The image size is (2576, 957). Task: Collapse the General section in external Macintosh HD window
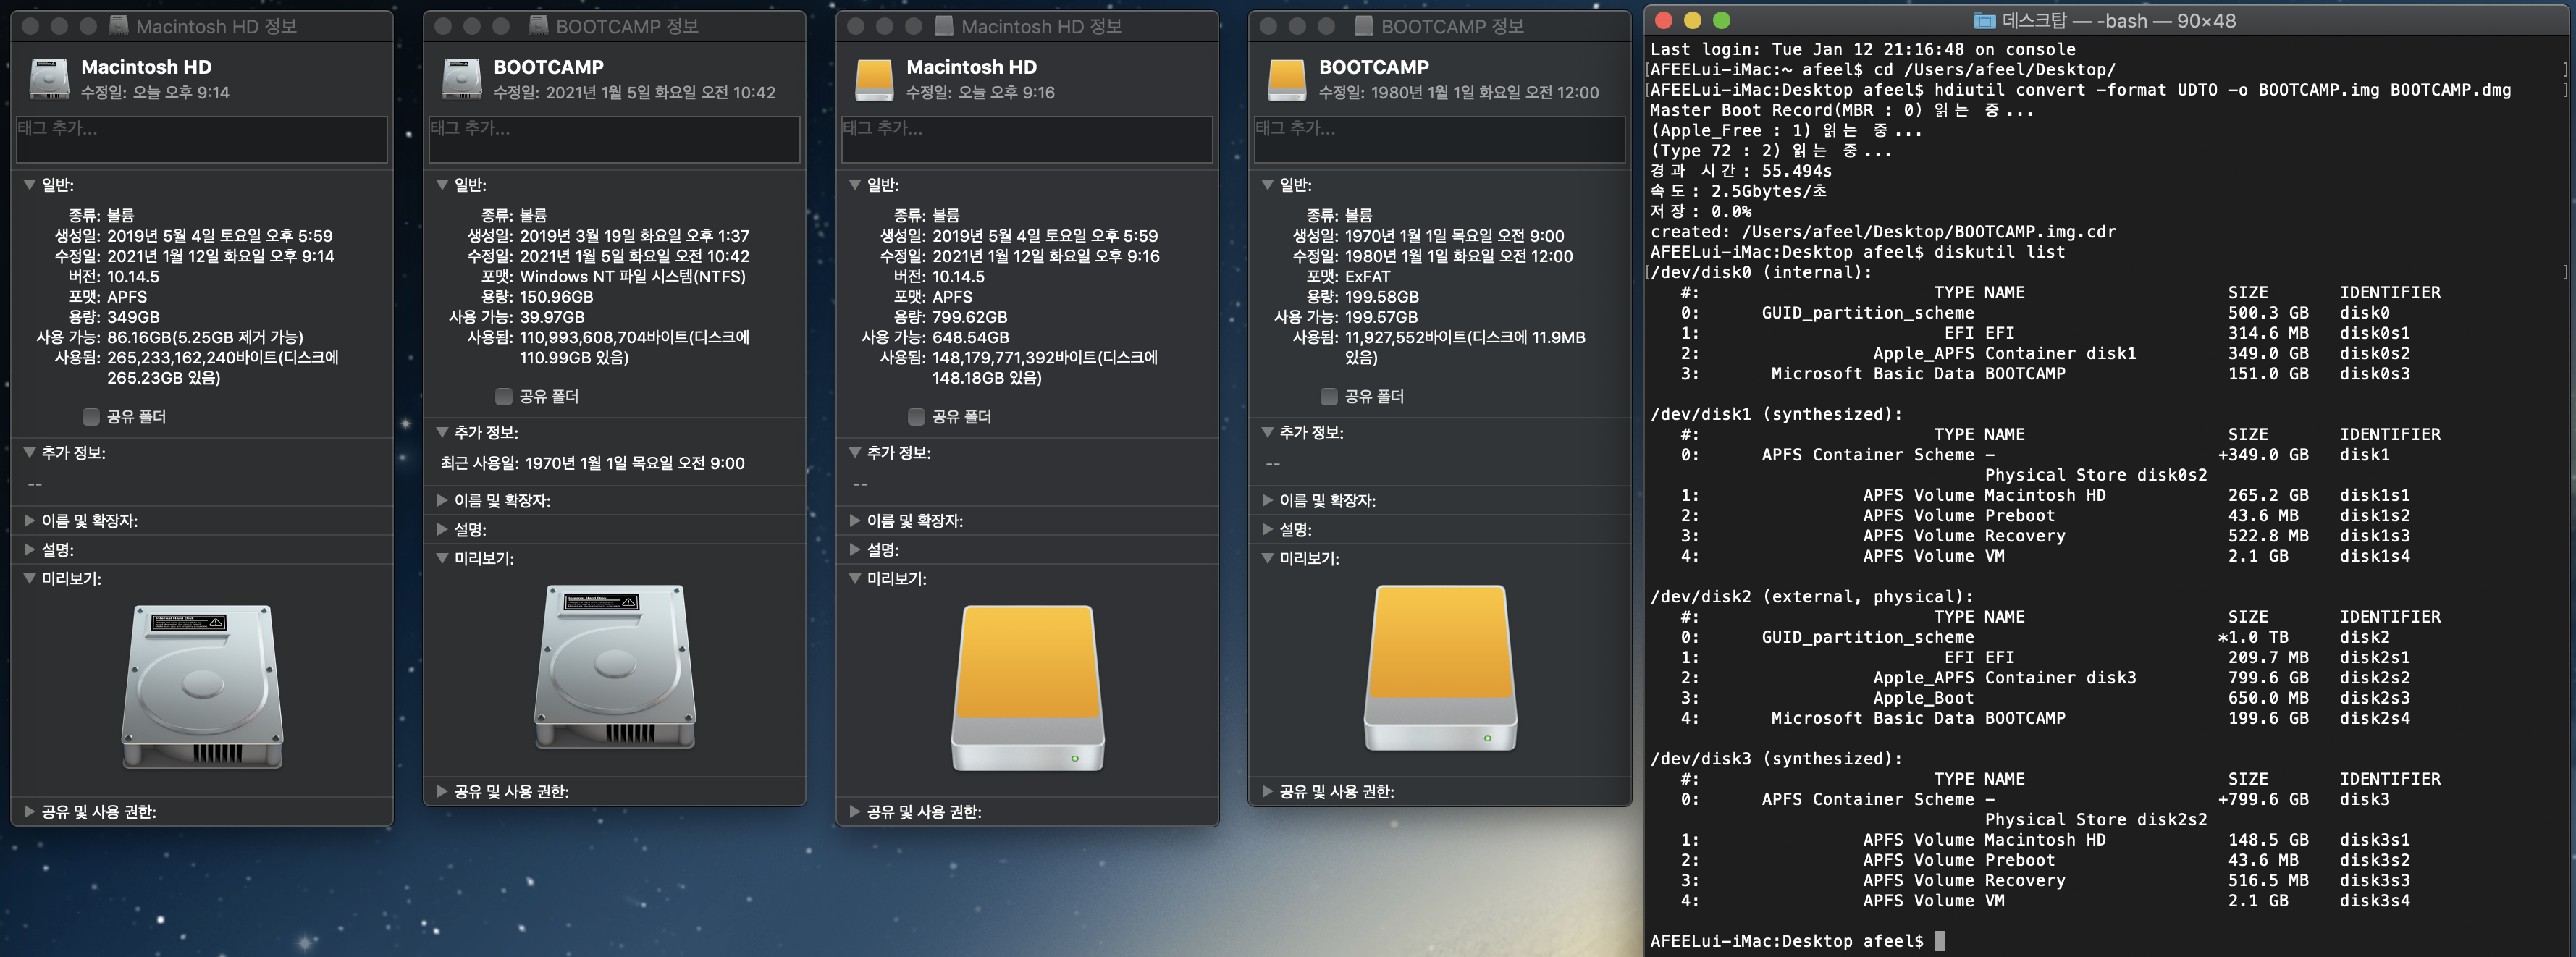(855, 185)
